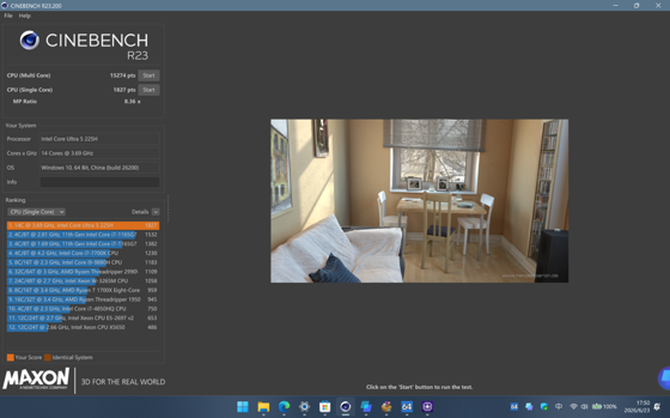Click the input method tray icon
Screen dimensions: 670x418
[559, 406]
